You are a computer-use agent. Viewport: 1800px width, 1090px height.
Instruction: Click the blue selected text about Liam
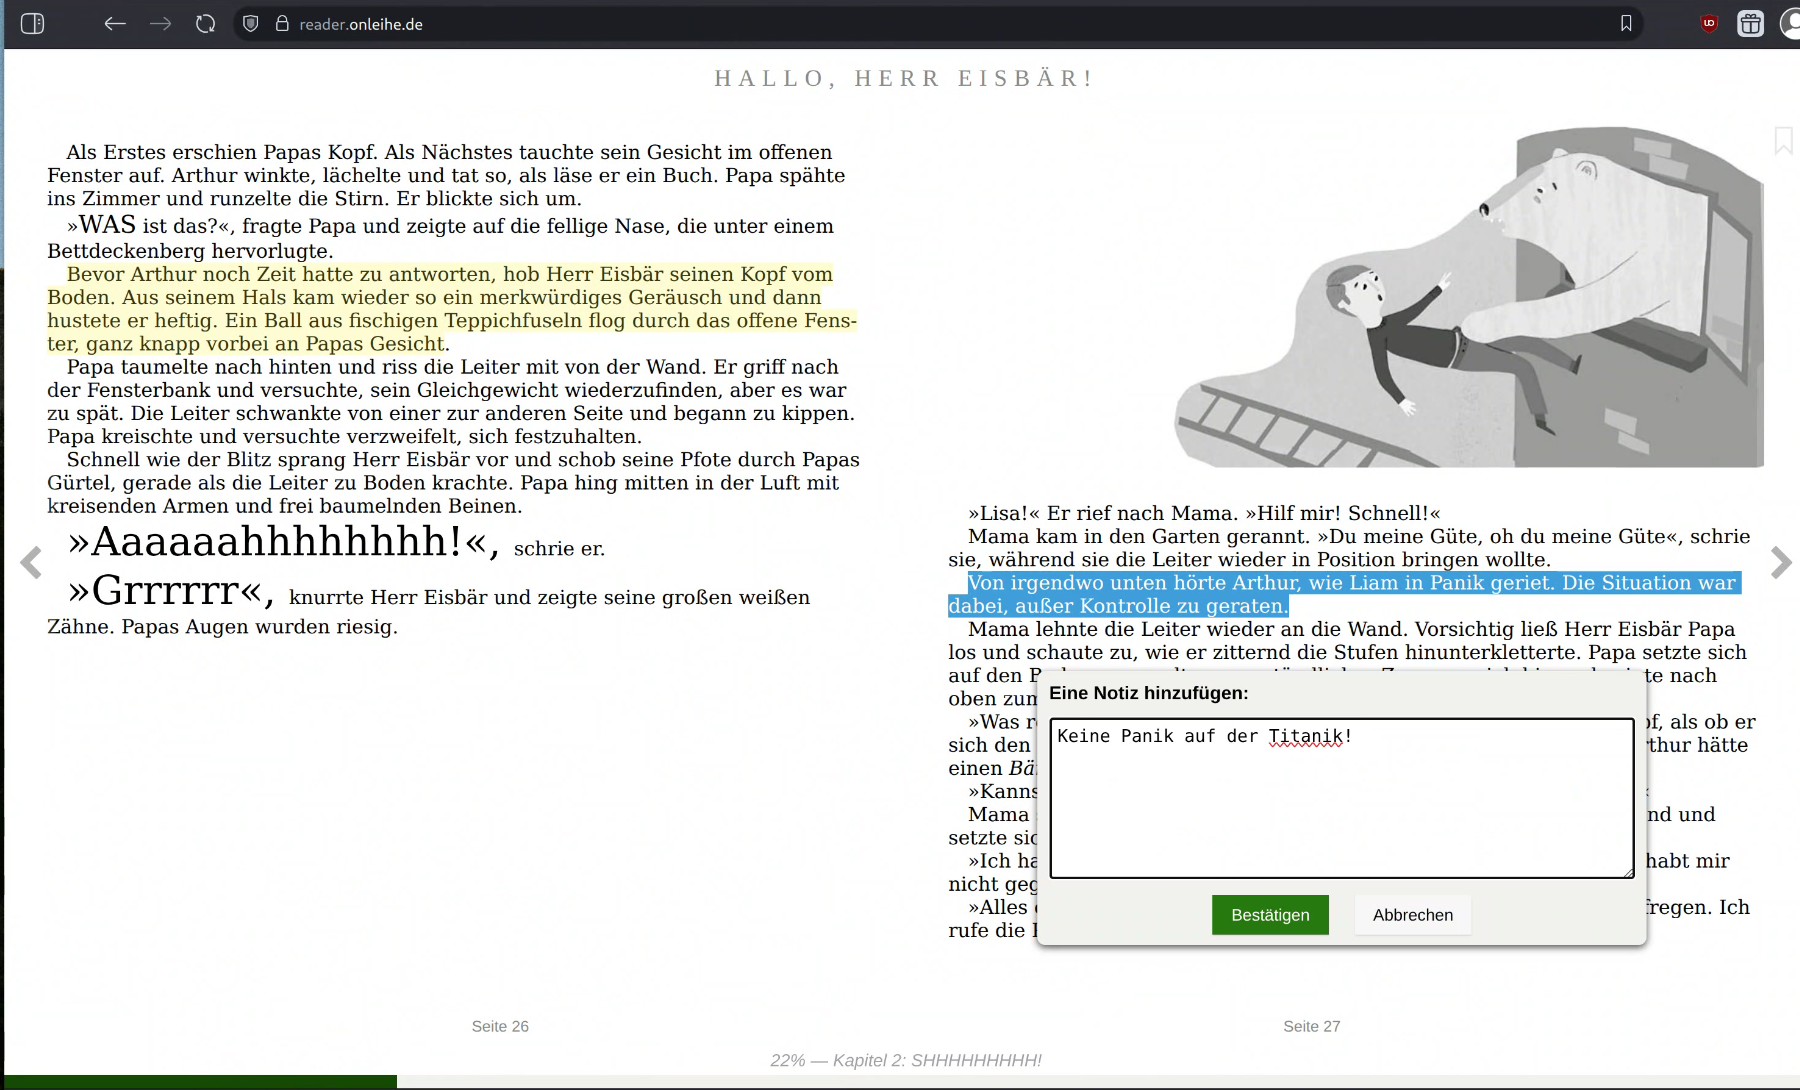coord(1350,584)
